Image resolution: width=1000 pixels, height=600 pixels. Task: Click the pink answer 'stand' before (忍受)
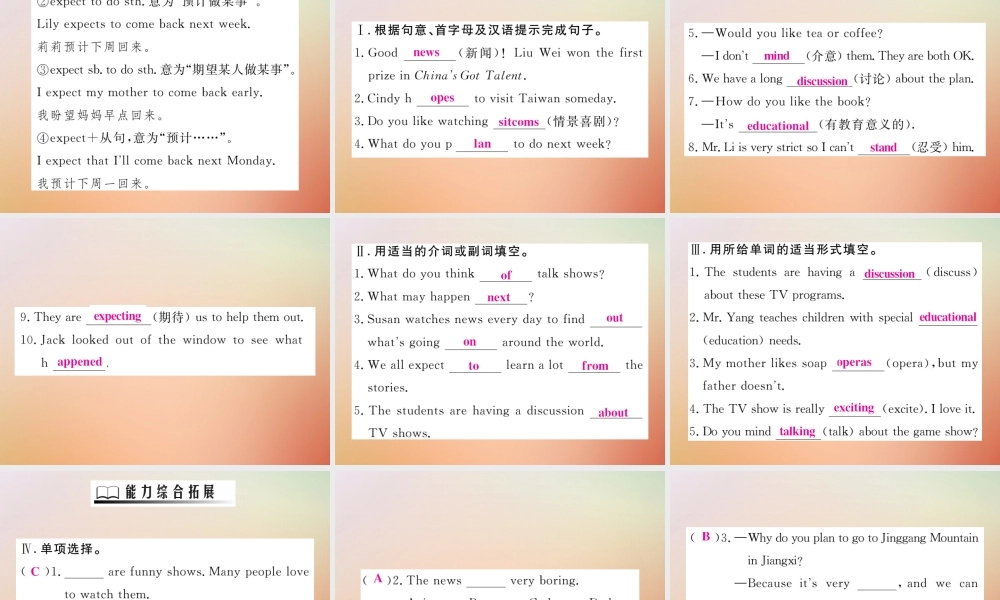[883, 148]
